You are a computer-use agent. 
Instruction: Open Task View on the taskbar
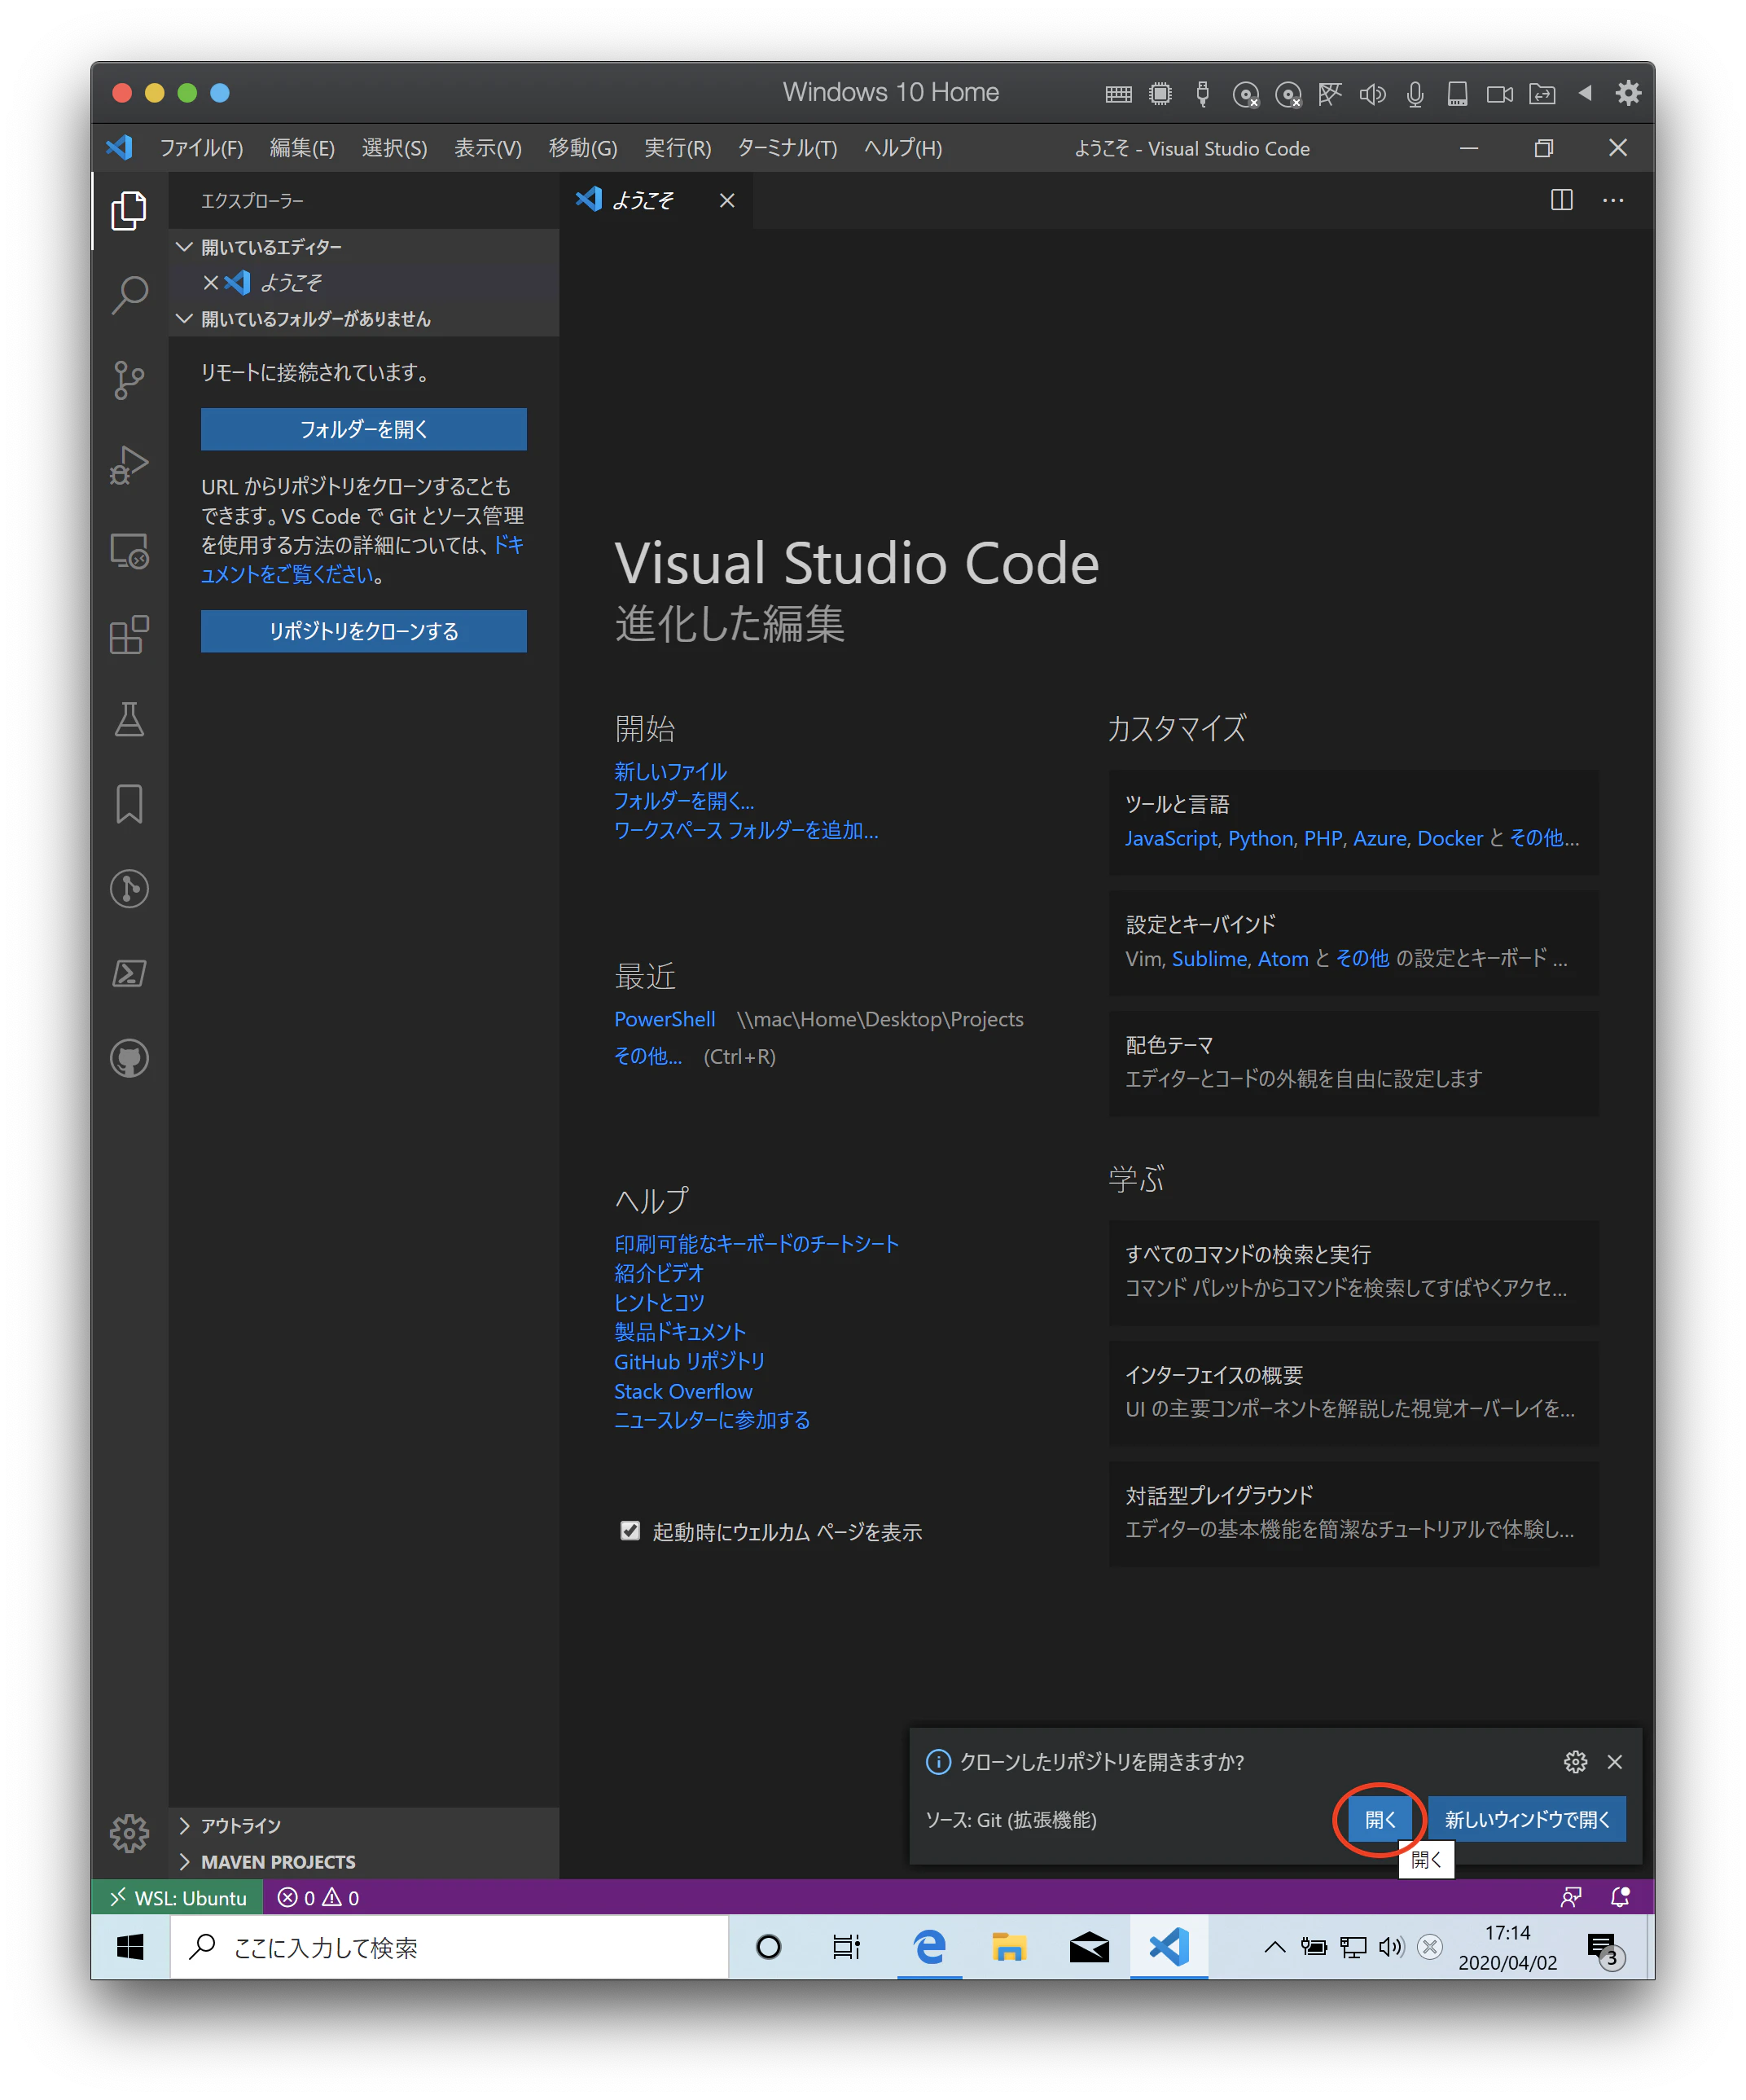point(846,1947)
